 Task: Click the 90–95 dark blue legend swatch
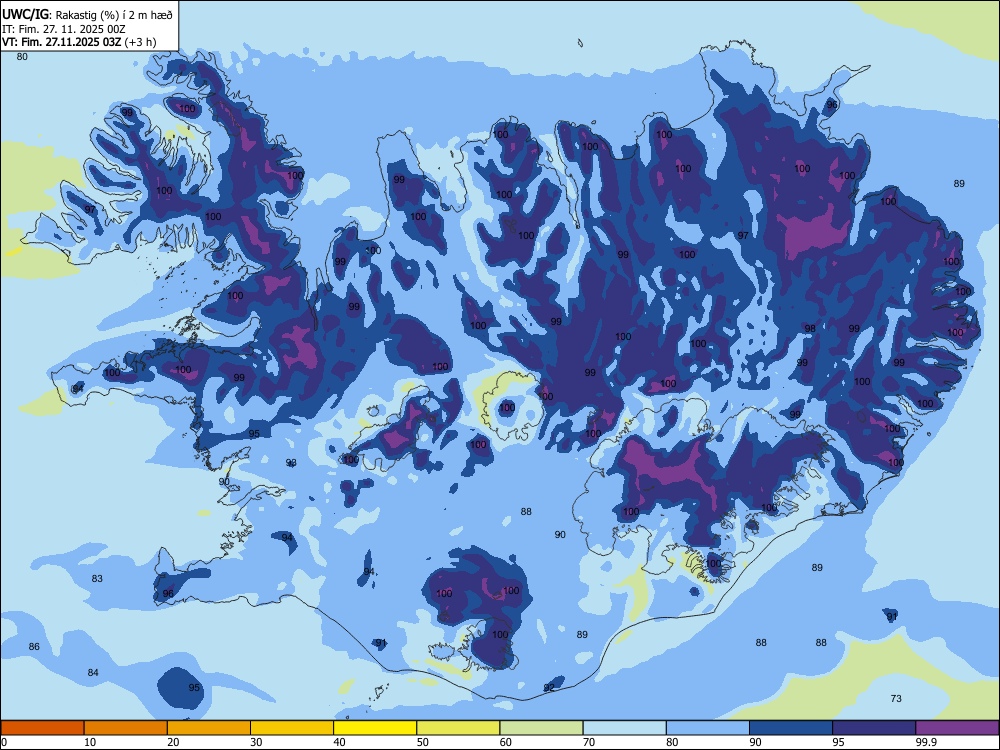pyautogui.click(x=791, y=728)
